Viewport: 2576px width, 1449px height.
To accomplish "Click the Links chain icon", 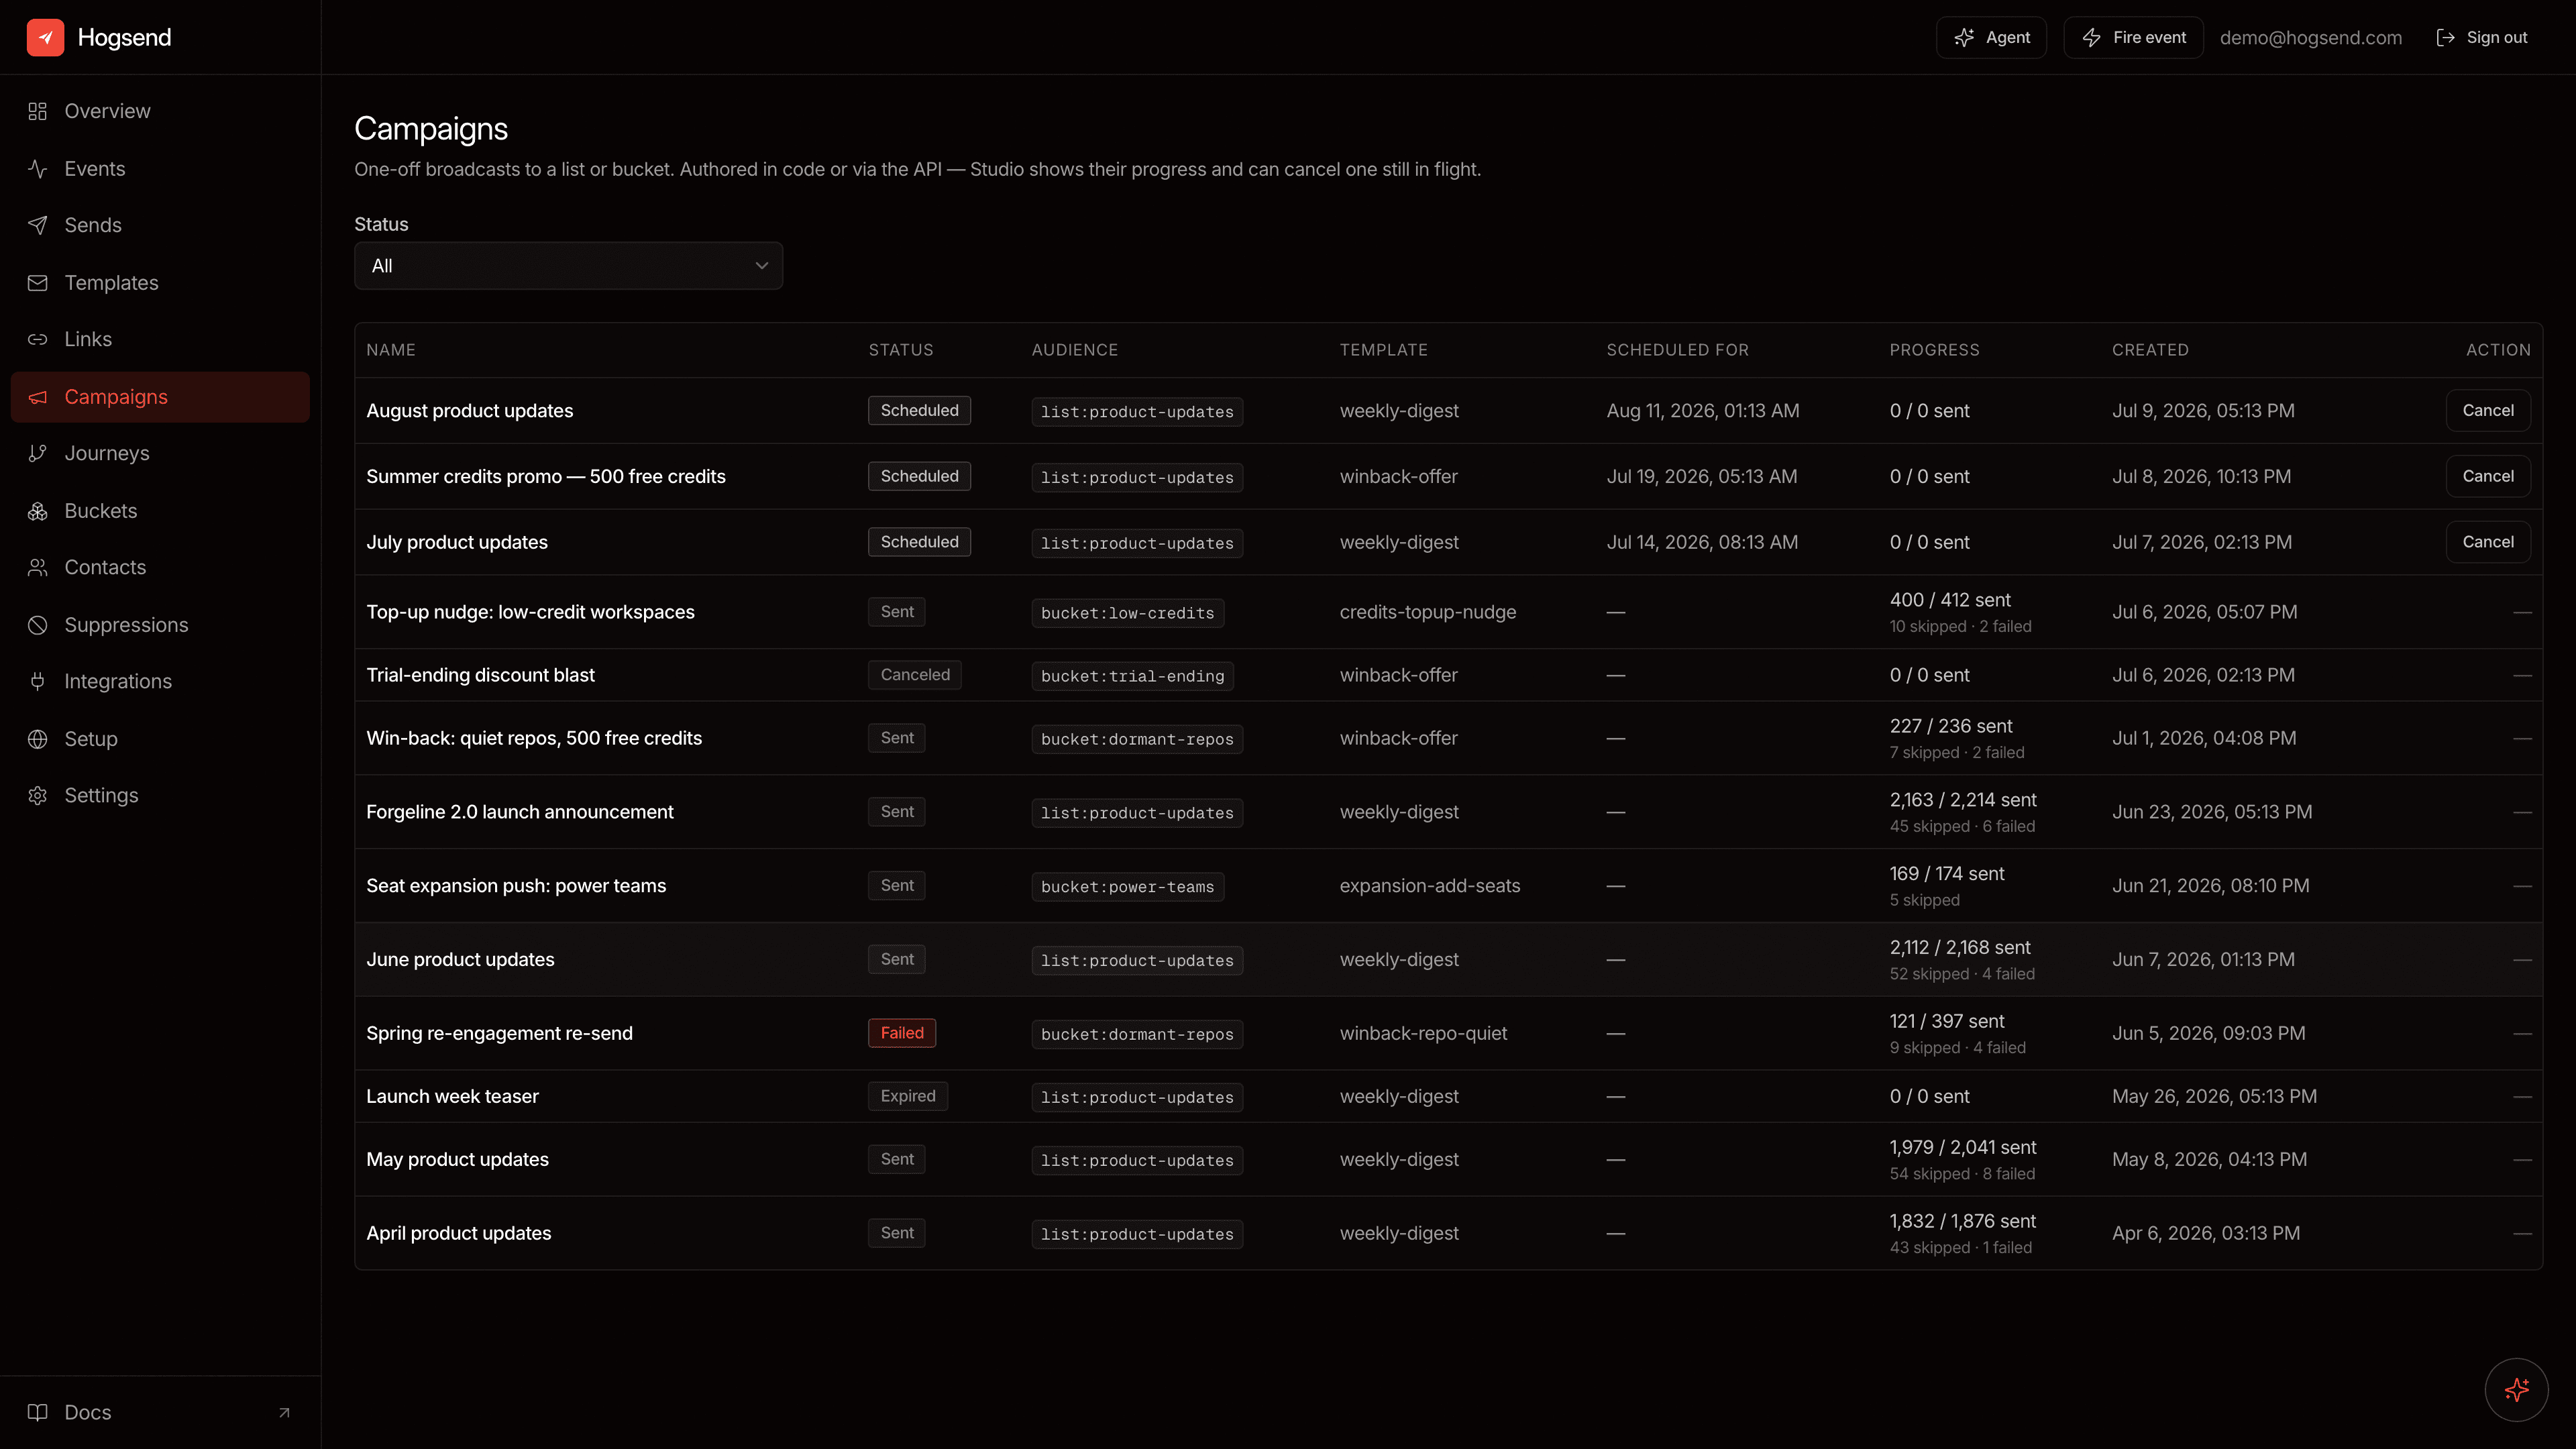I will pos(38,339).
